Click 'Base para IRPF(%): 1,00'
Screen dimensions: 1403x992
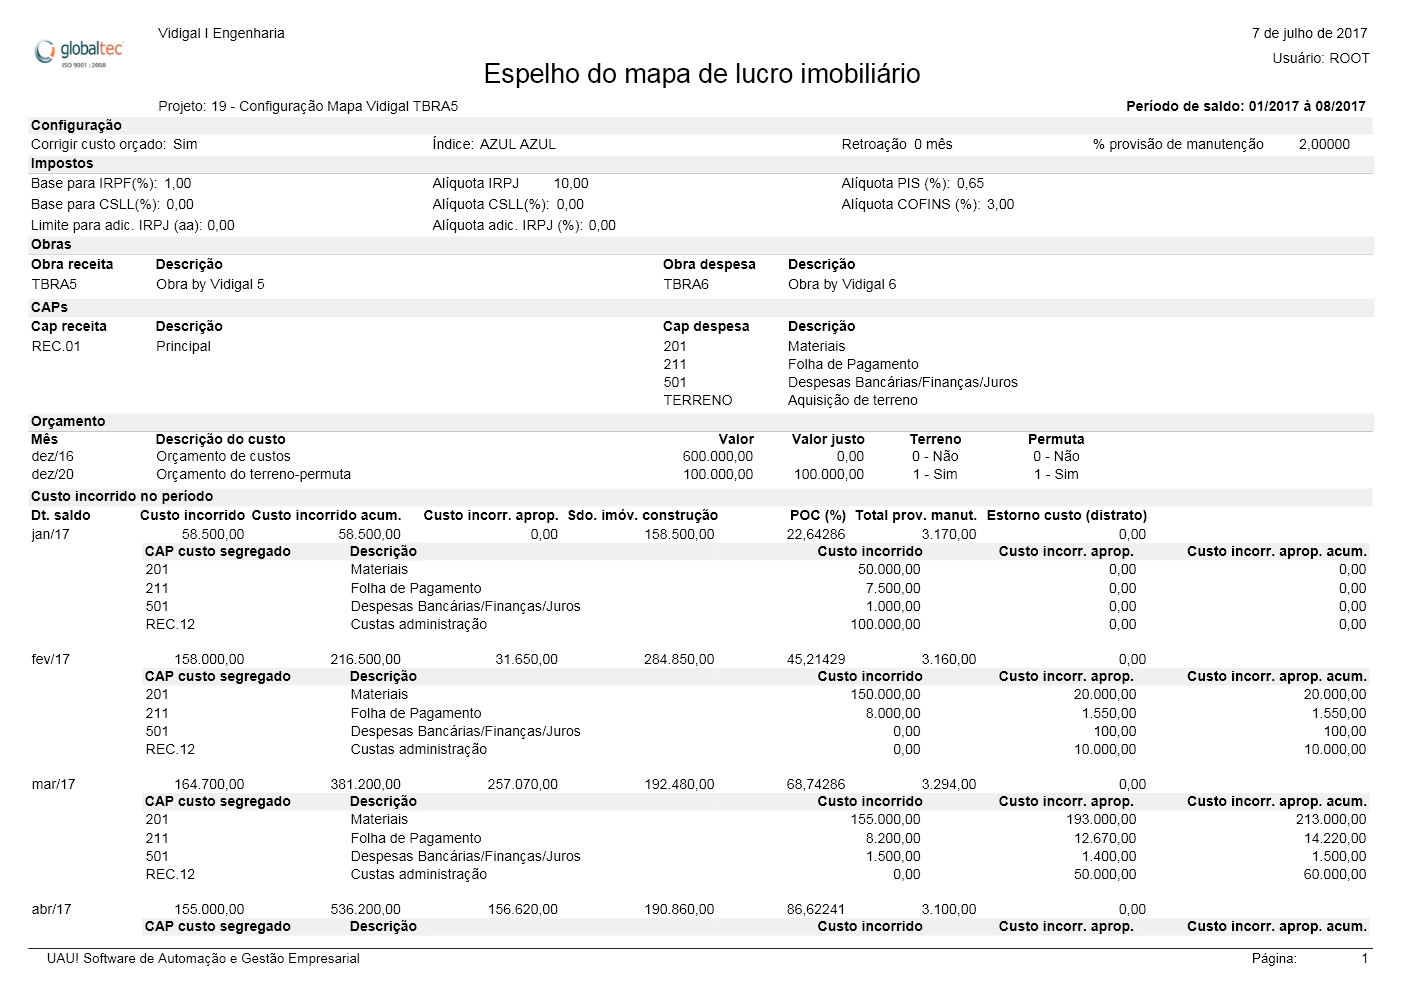point(111,183)
